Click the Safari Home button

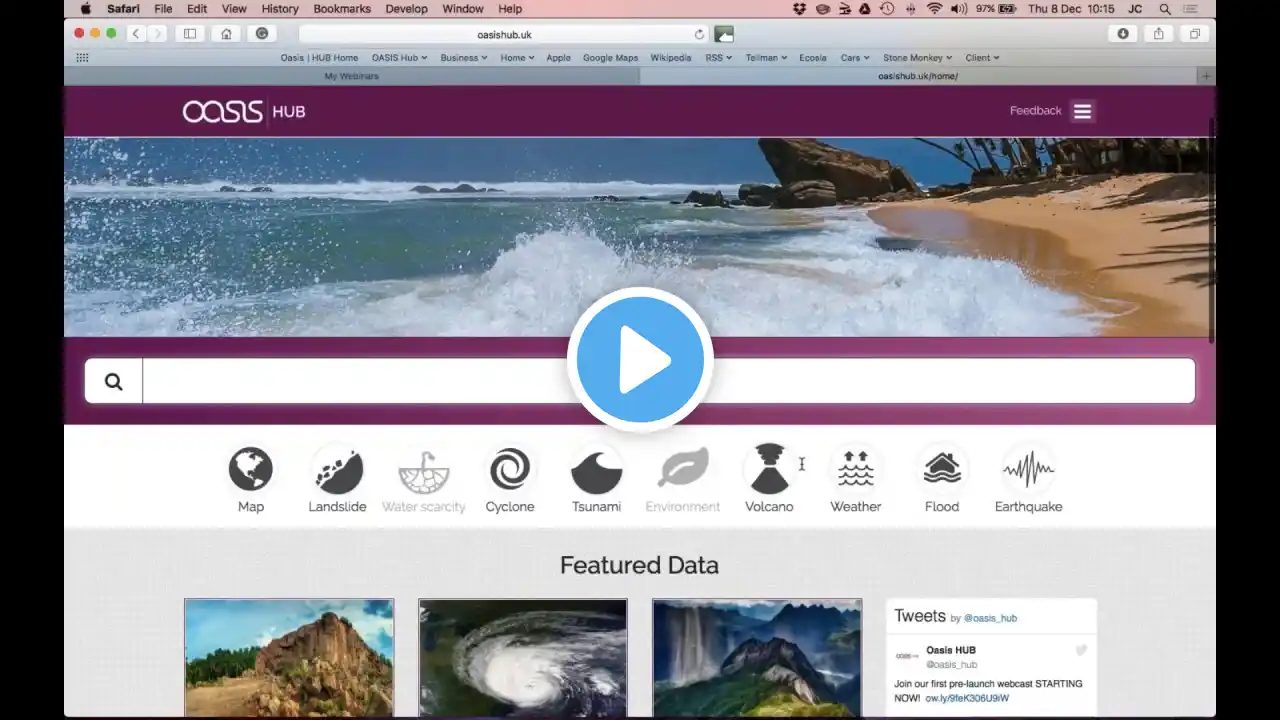coord(226,34)
